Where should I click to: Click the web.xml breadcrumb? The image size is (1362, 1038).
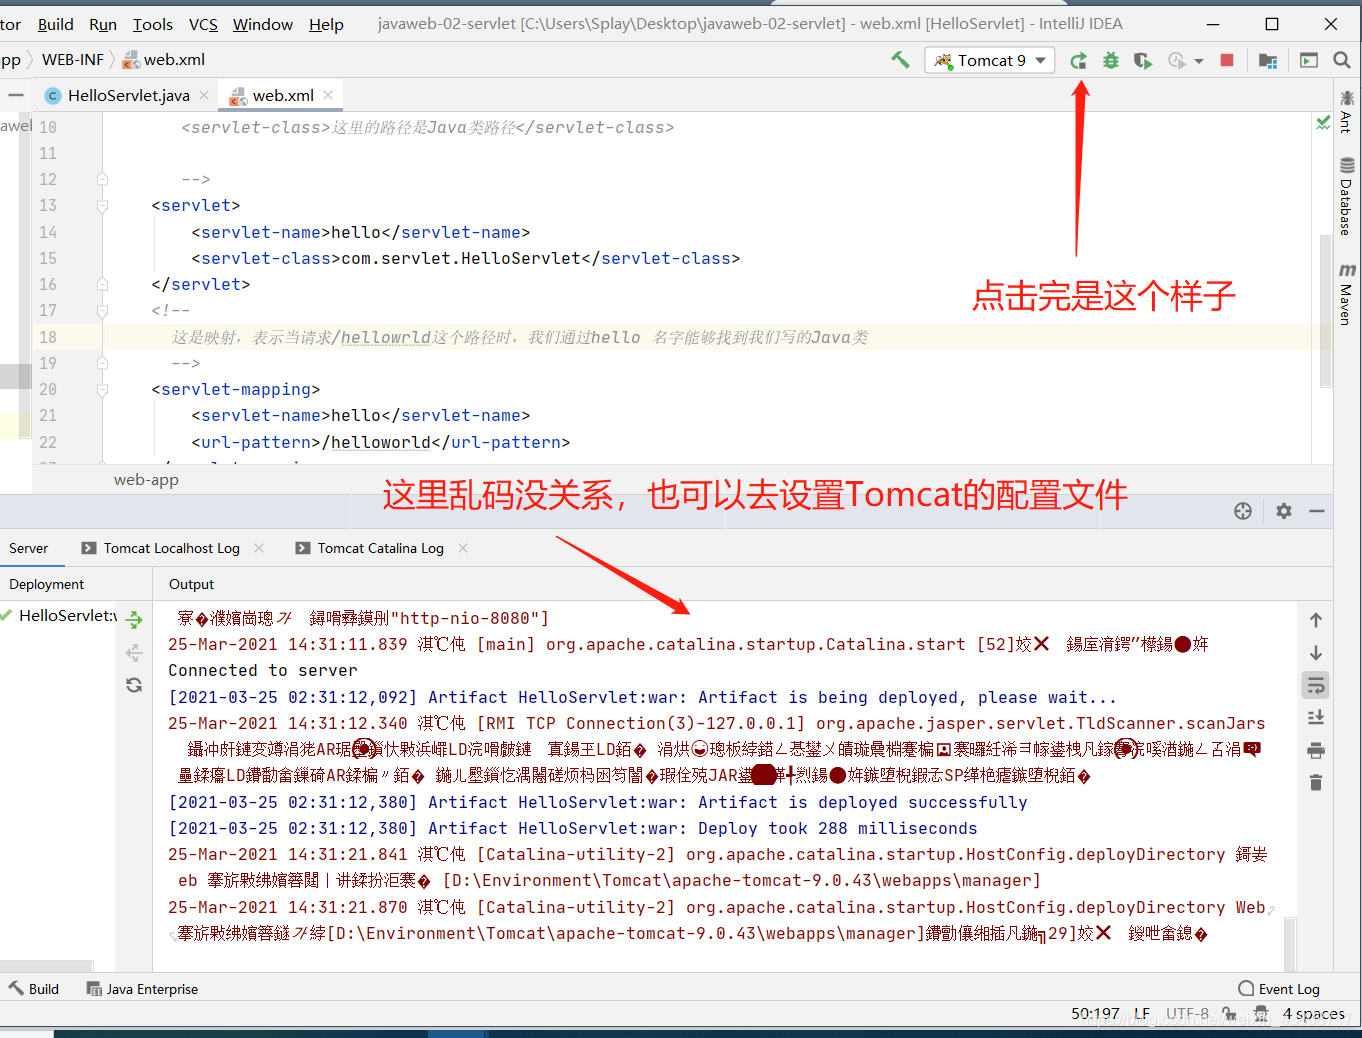click(x=164, y=60)
